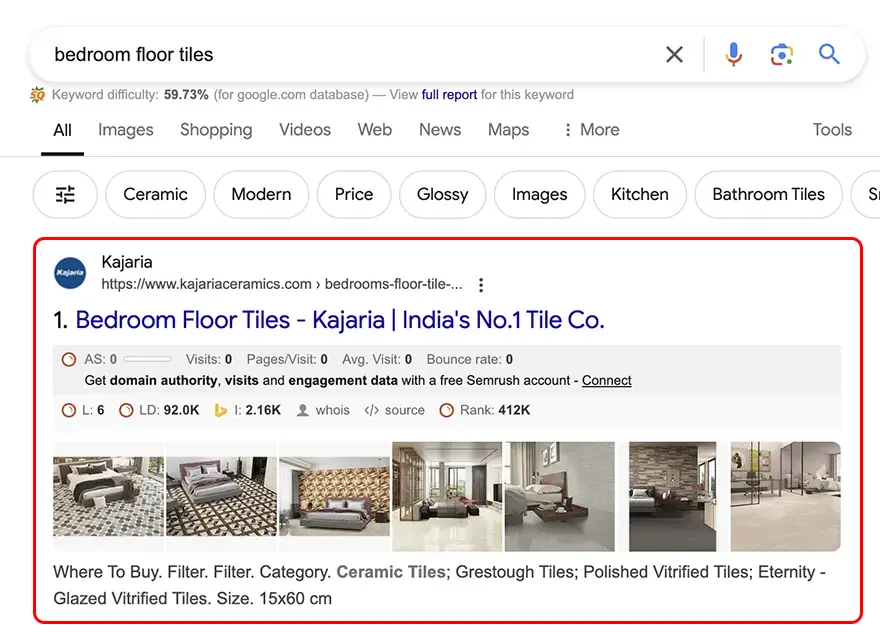
Task: View page source code link
Action: tap(394, 410)
